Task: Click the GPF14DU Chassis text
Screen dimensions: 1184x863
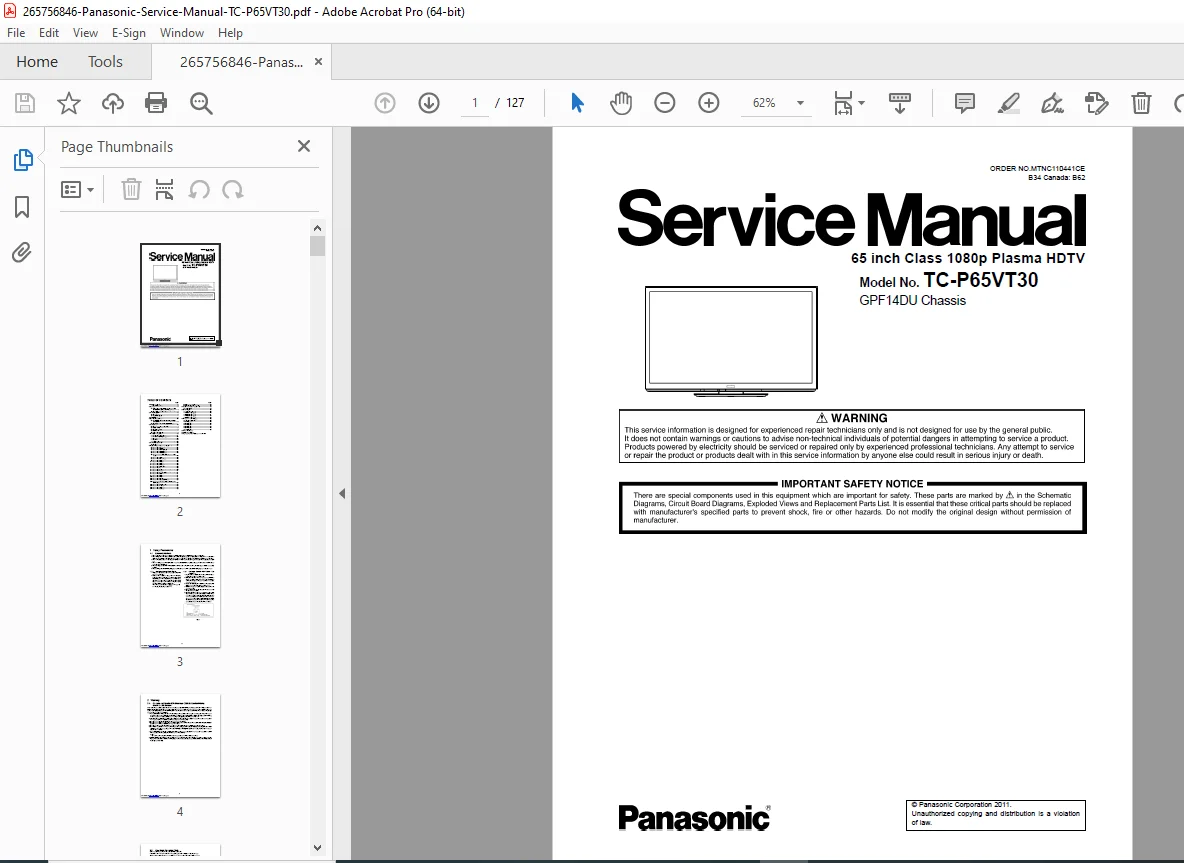Action: pyautogui.click(x=912, y=301)
